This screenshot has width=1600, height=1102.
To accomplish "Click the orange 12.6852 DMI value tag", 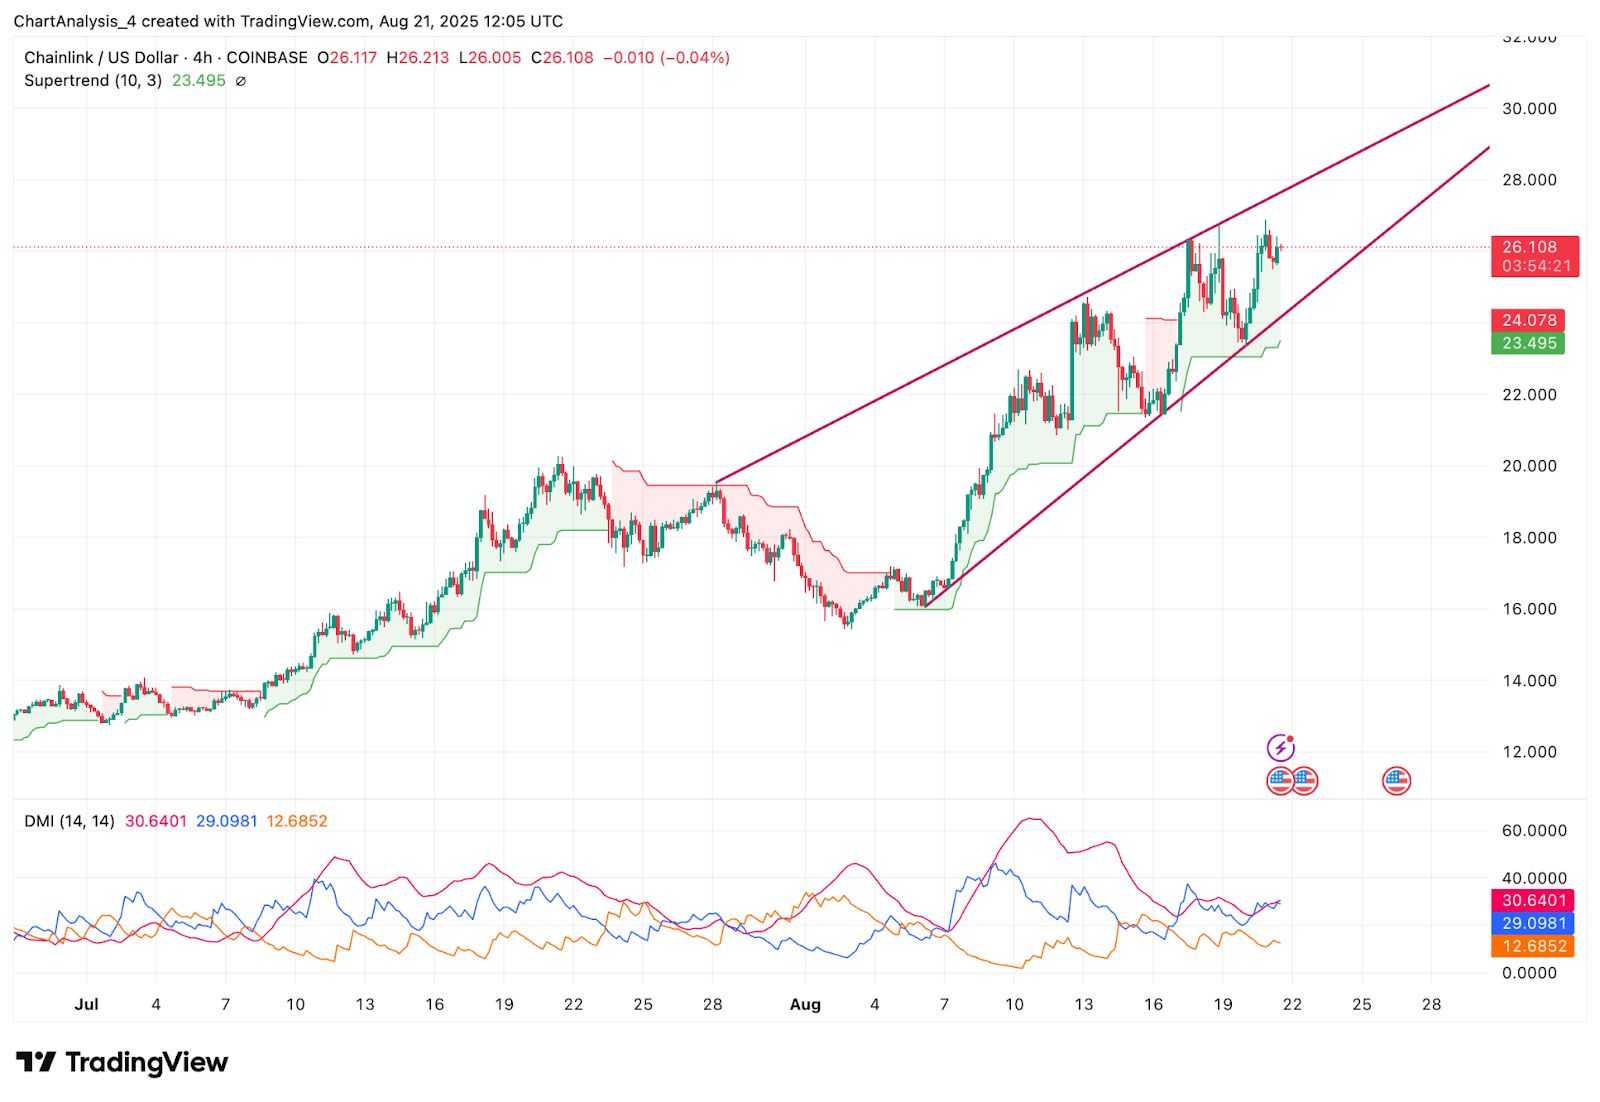I will [1532, 946].
